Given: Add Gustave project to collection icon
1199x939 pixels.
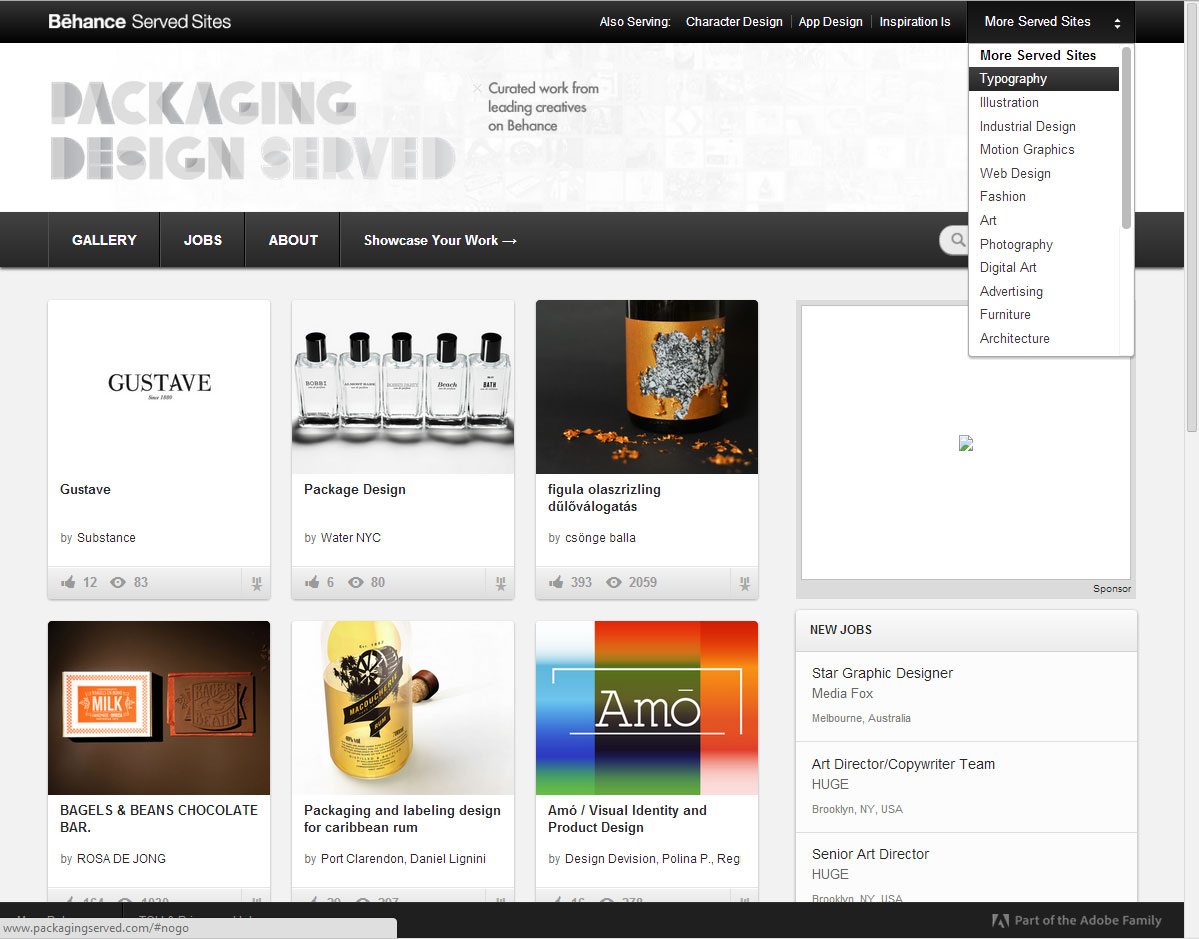Looking at the screenshot, I should [x=257, y=583].
